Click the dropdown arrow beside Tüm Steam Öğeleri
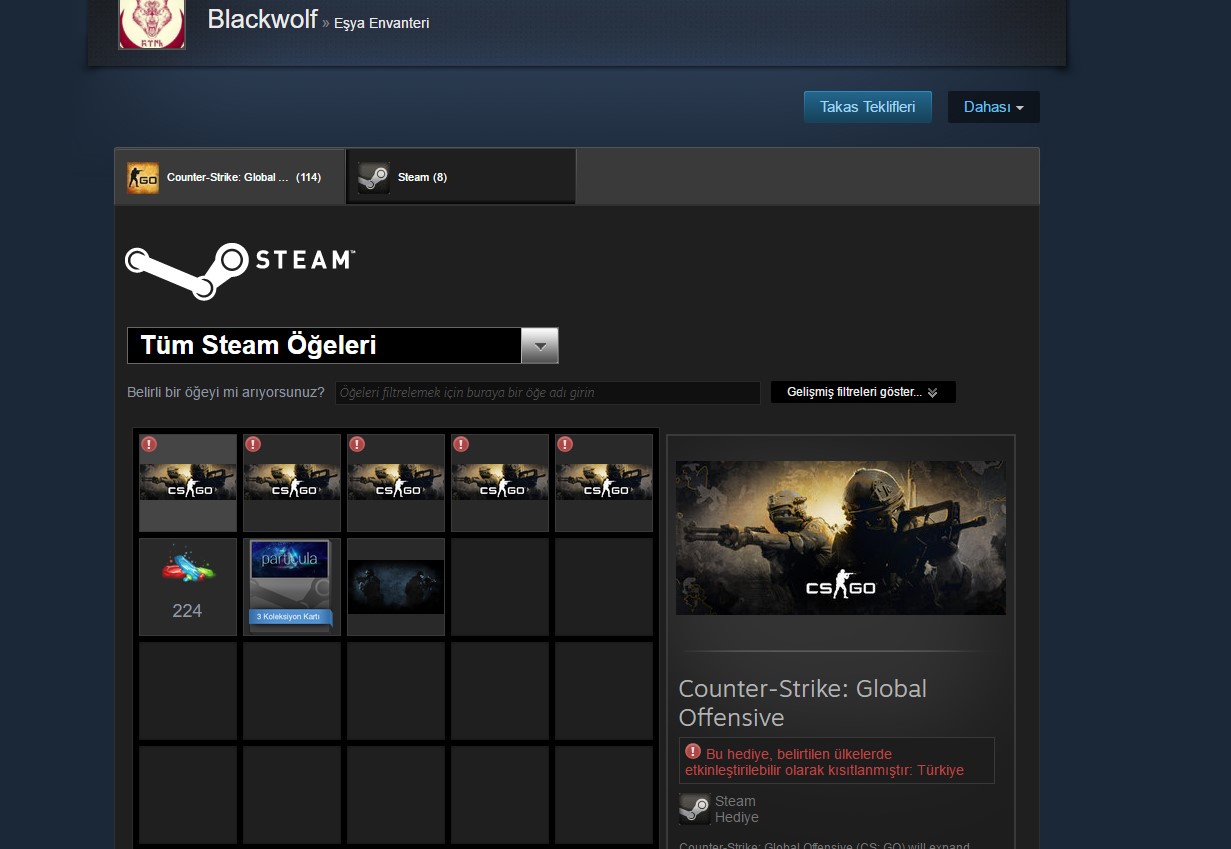This screenshot has width=1231, height=849. pos(540,346)
